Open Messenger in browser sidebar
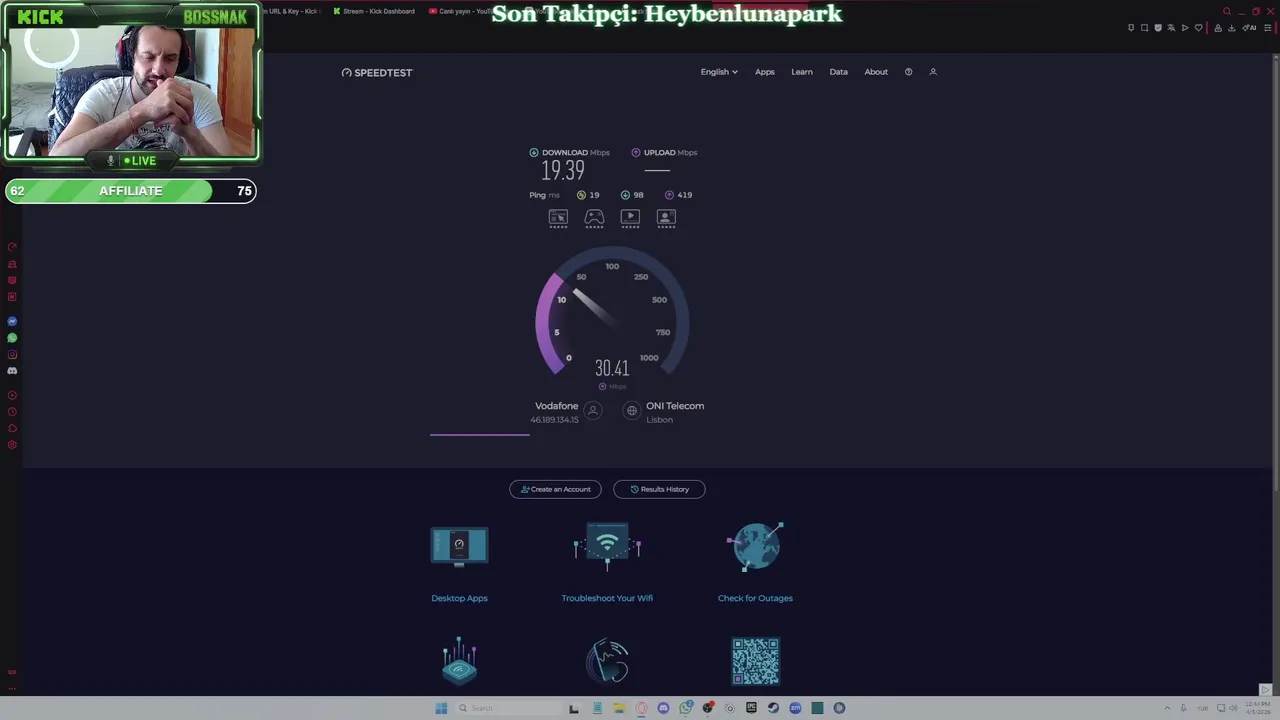This screenshot has height=720, width=1280. (x=12, y=321)
